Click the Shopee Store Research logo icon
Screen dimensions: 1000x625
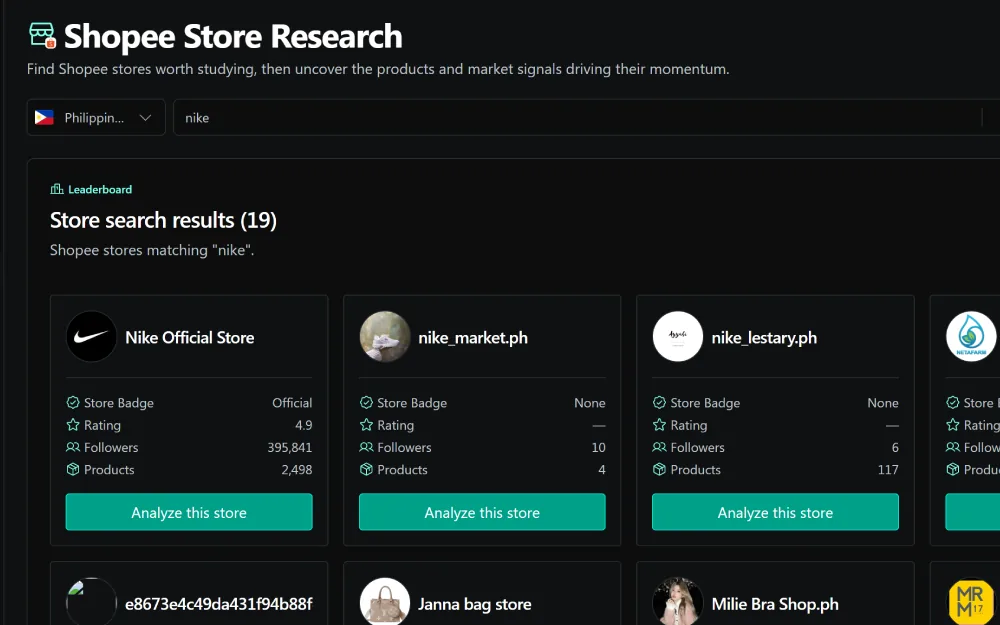[x=43, y=35]
